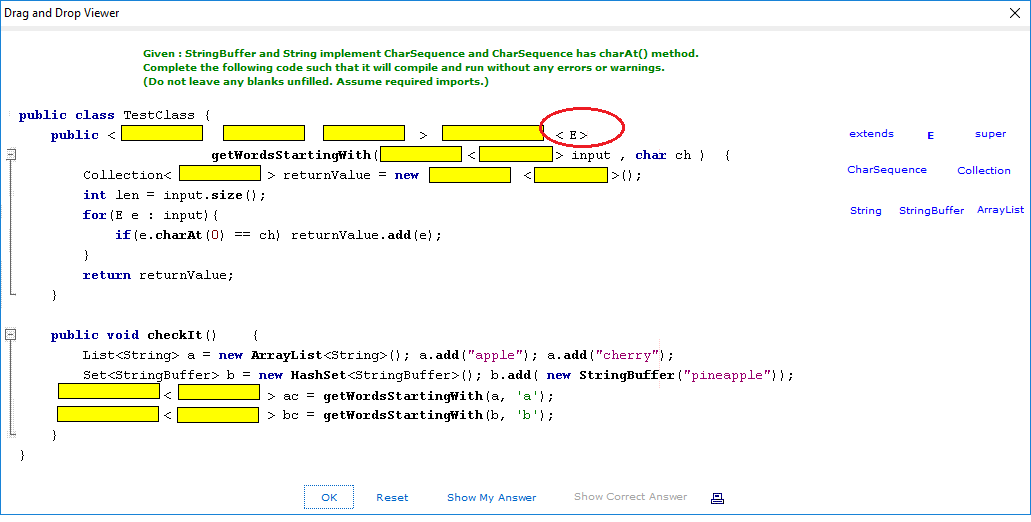
Task: Click the blank just before the circled '< E >'
Action: pos(492,133)
